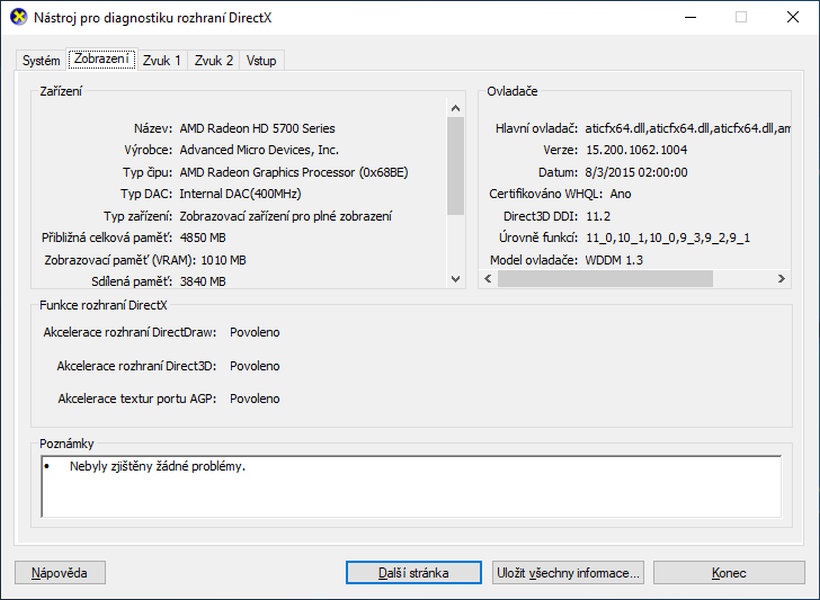
Task: Select the AMD Radeon HD 5700 Series name
Action: tap(258, 128)
